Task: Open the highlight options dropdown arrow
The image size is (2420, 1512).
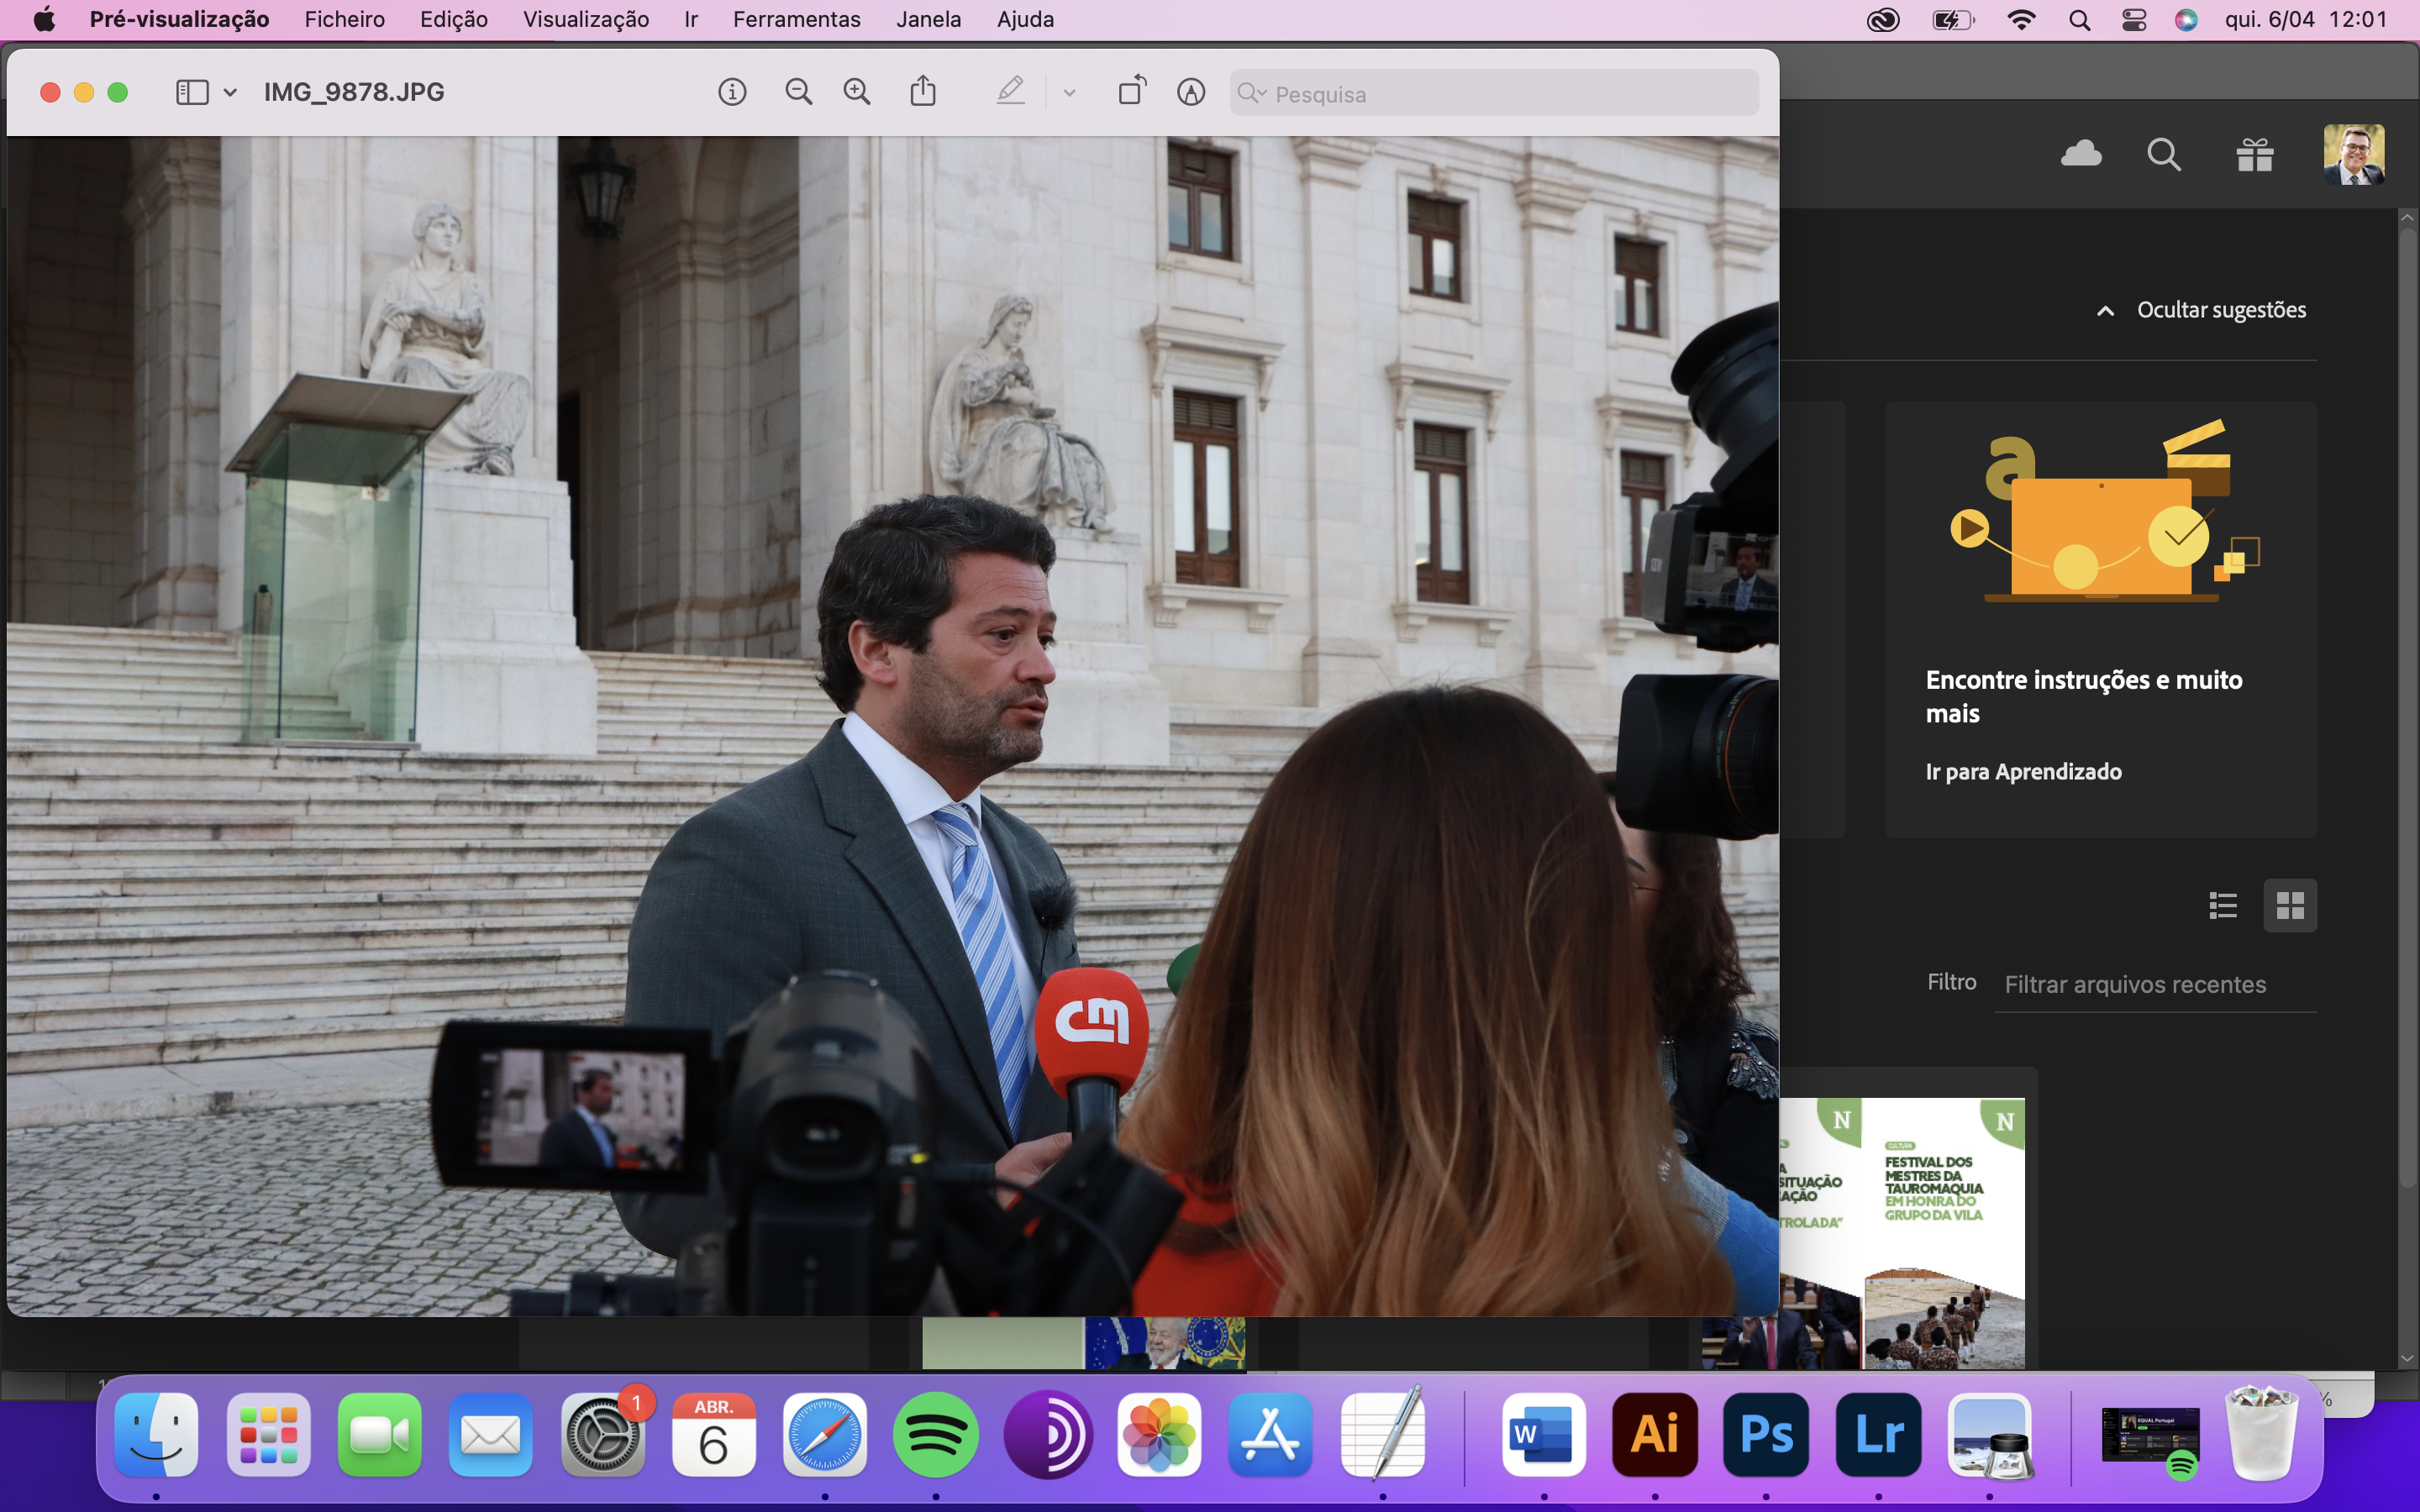Action: [1069, 93]
